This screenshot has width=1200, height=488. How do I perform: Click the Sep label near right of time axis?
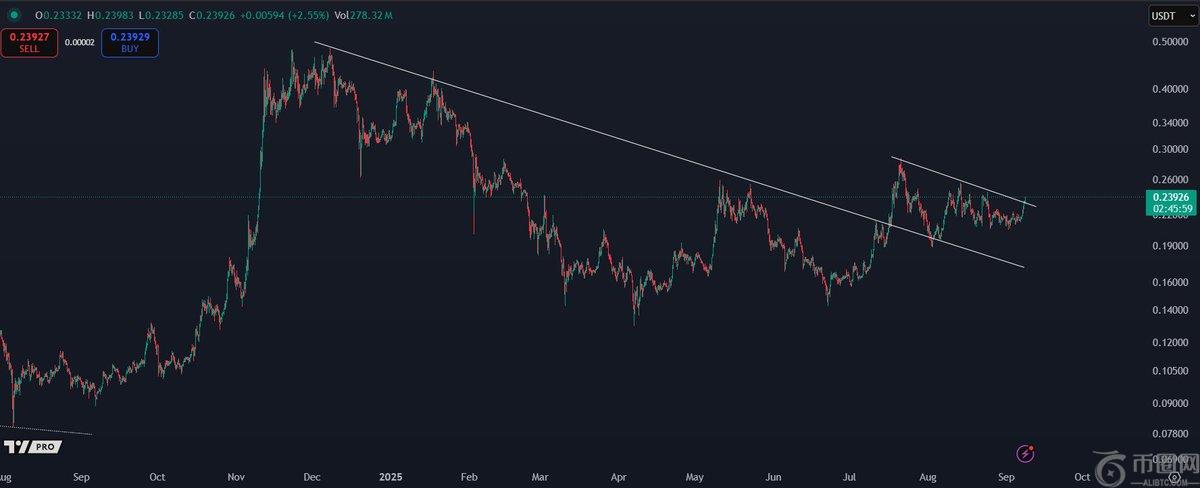point(1007,478)
